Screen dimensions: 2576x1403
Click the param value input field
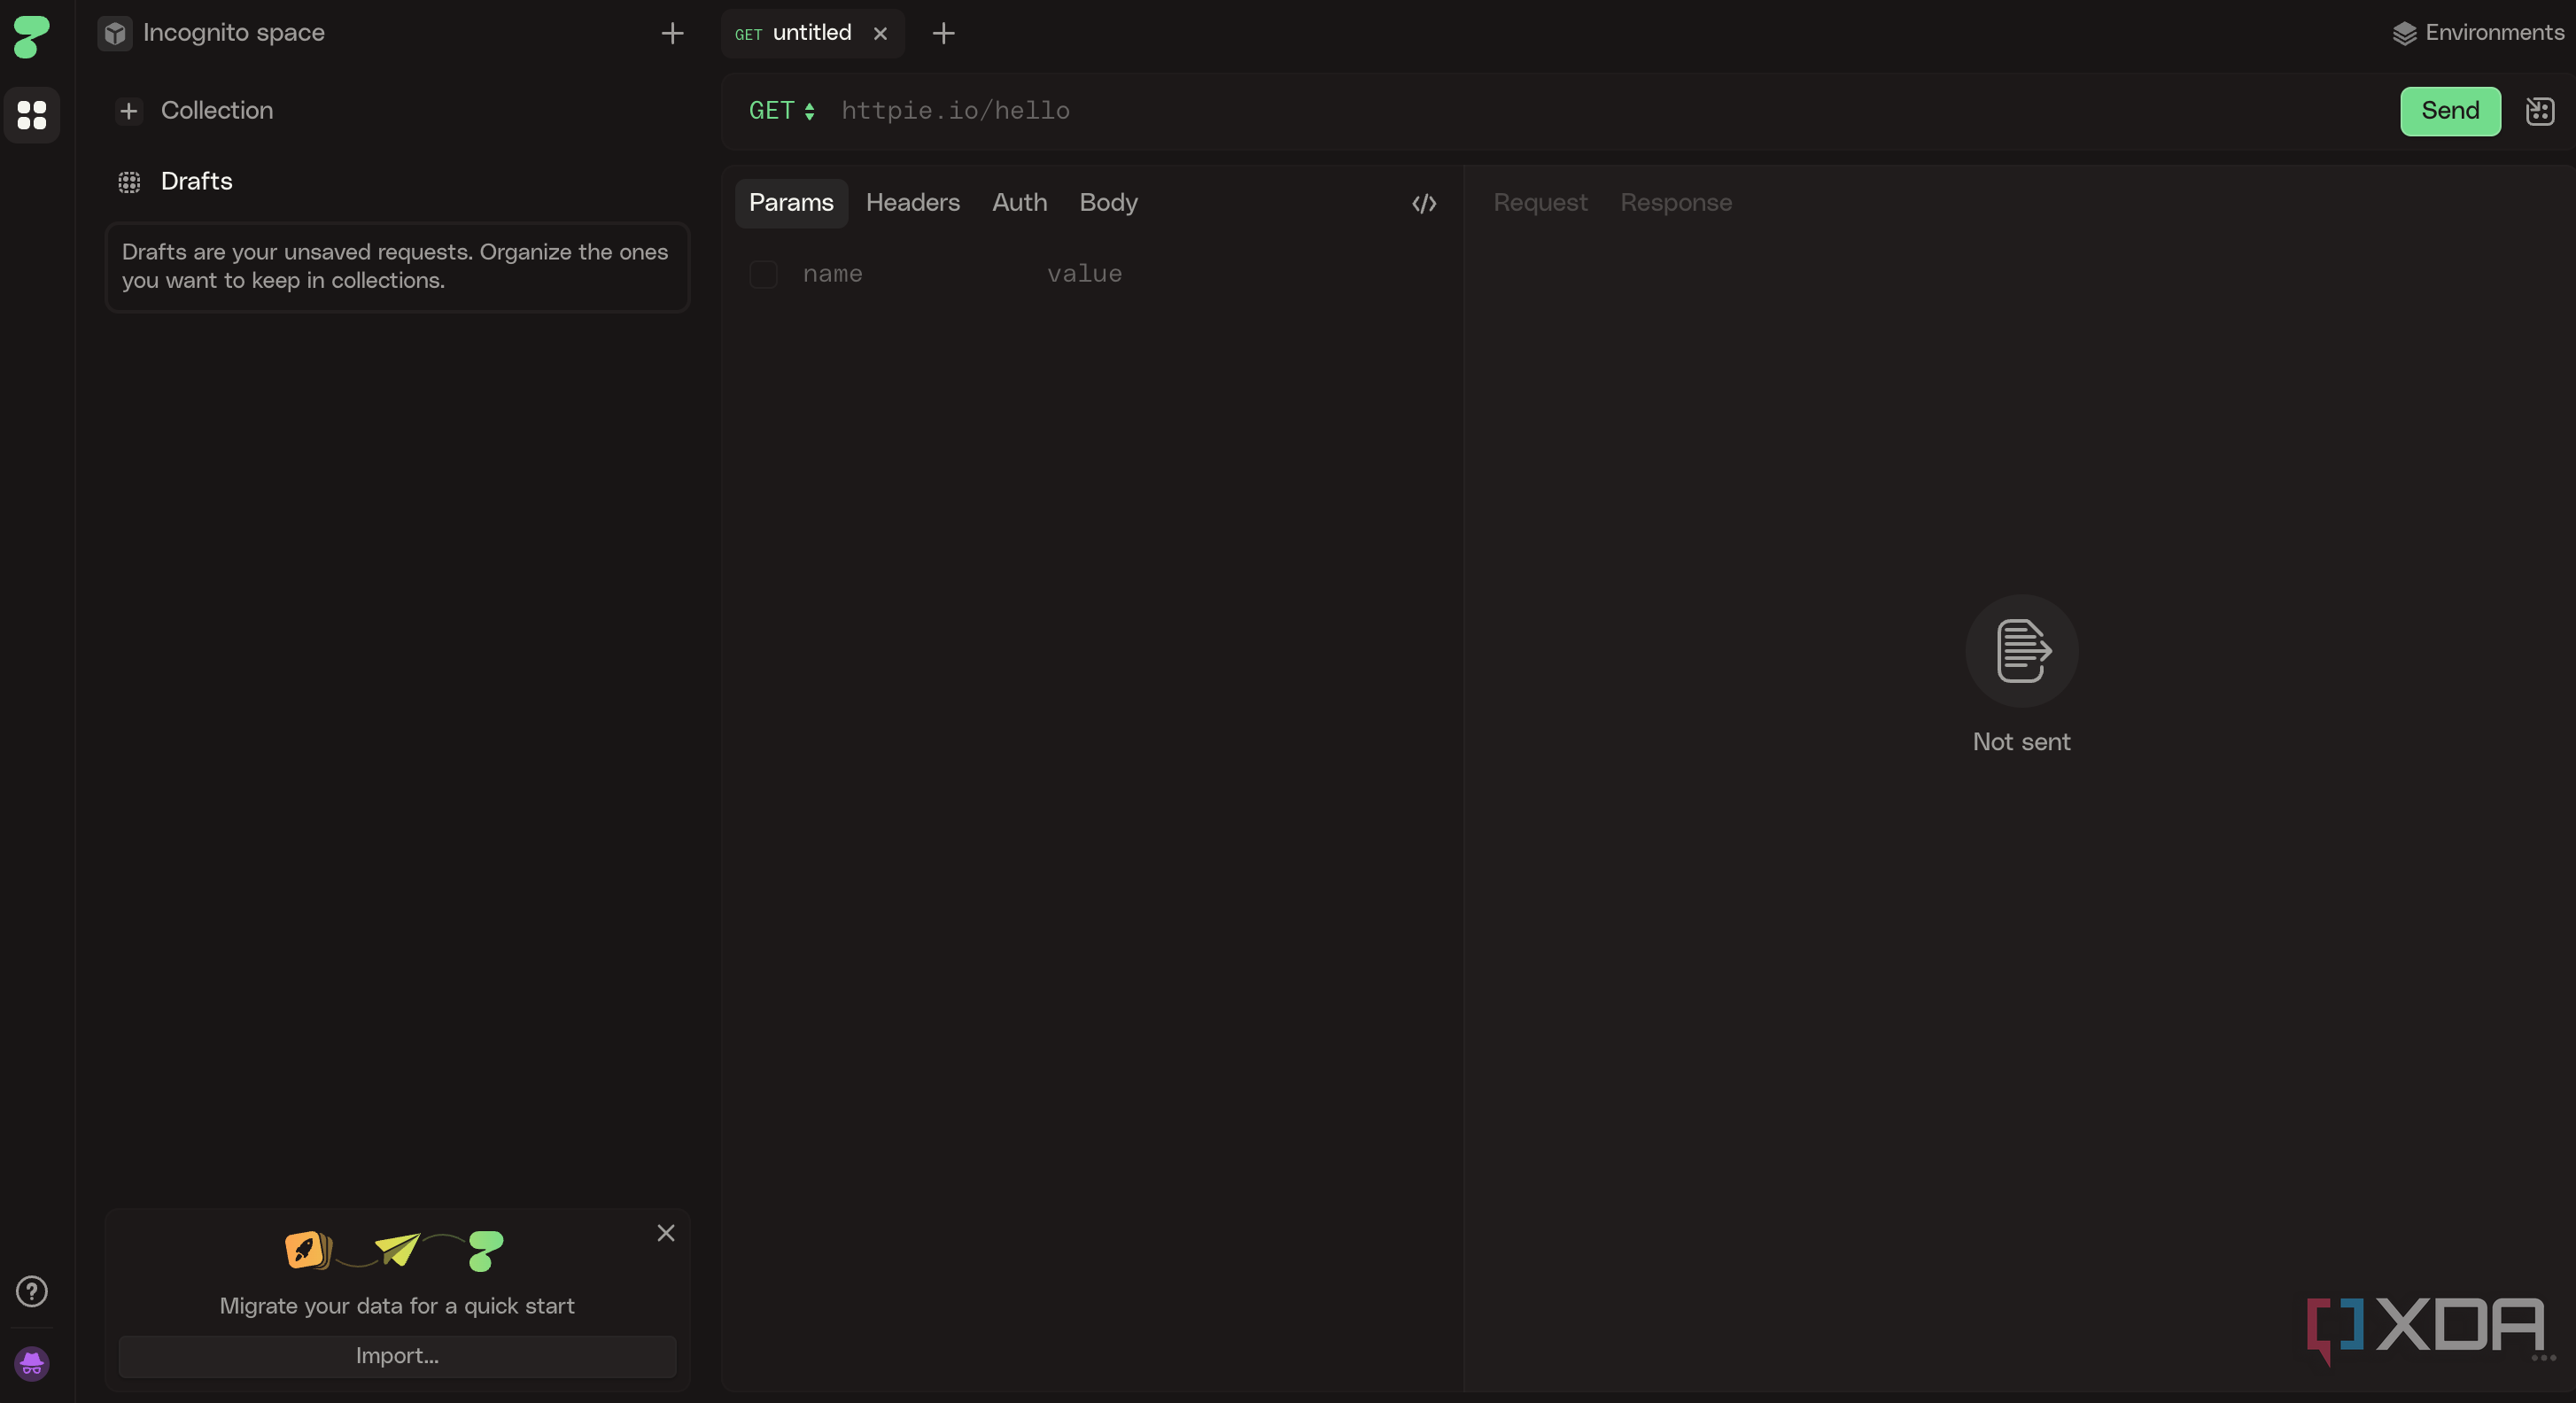[1240, 274]
